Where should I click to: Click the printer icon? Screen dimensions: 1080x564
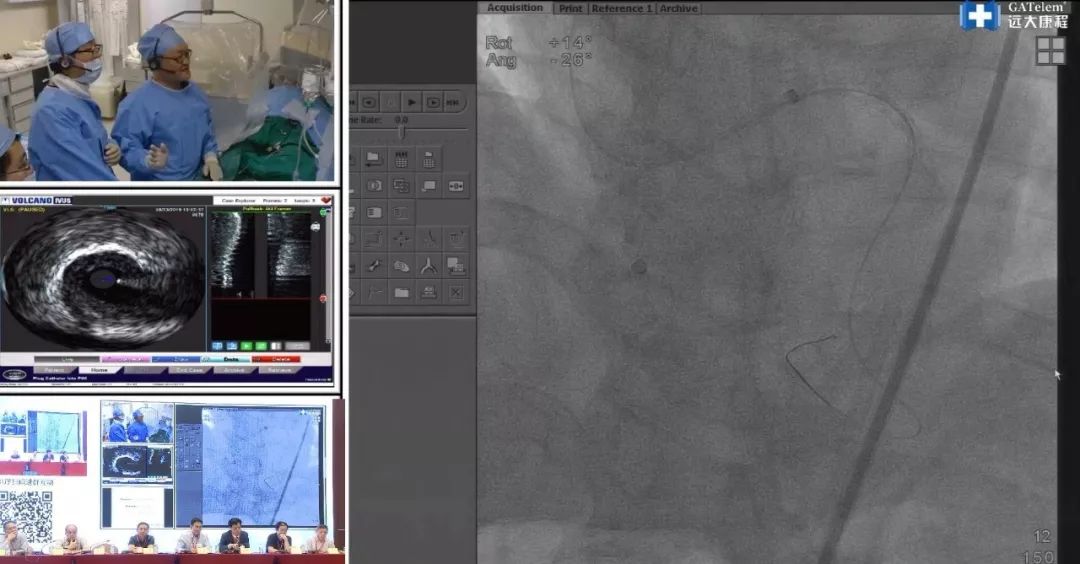(x=429, y=293)
